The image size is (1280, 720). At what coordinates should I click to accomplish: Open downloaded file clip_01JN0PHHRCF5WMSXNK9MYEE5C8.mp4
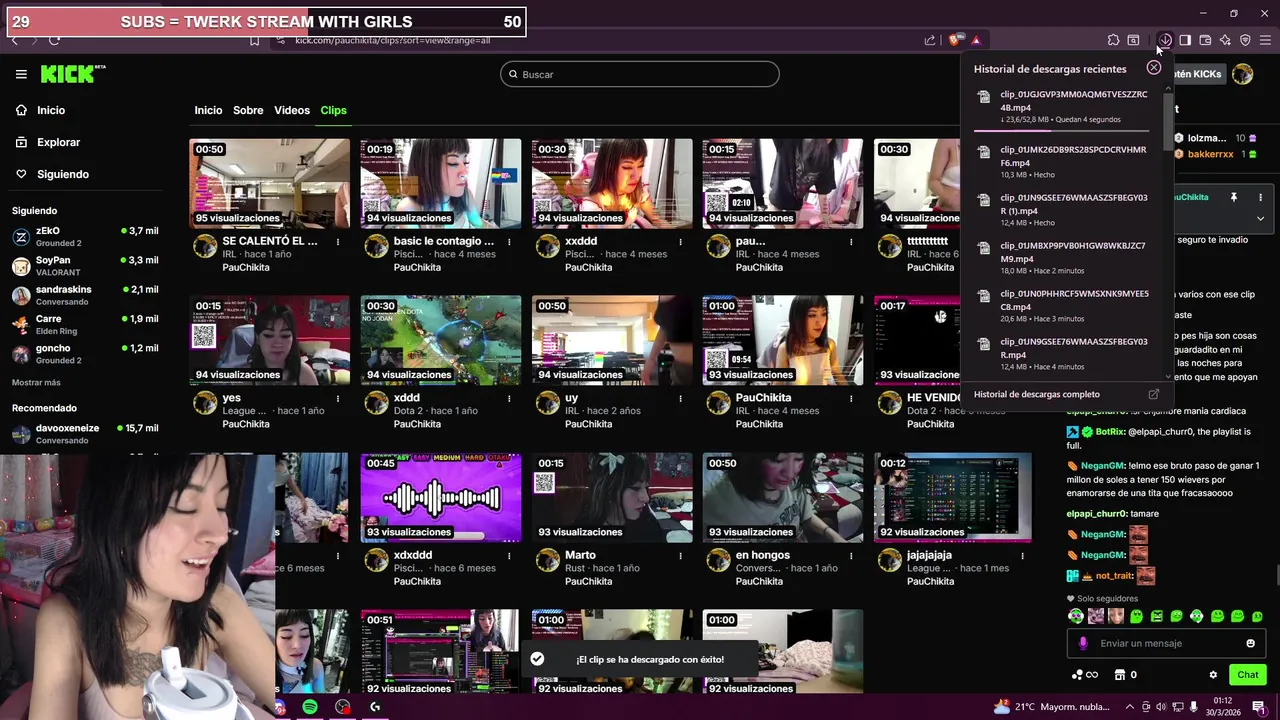pyautogui.click(x=1062, y=306)
